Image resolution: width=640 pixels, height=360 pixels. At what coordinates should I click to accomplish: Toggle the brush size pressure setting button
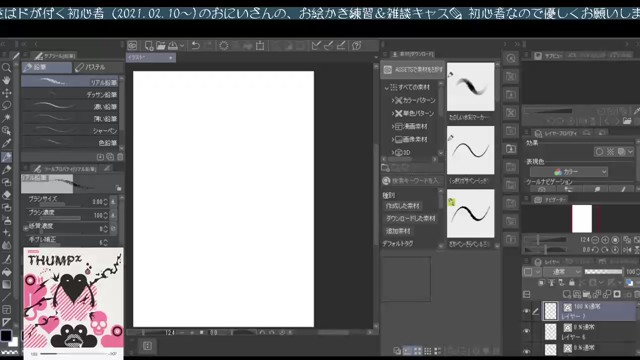coord(113,202)
